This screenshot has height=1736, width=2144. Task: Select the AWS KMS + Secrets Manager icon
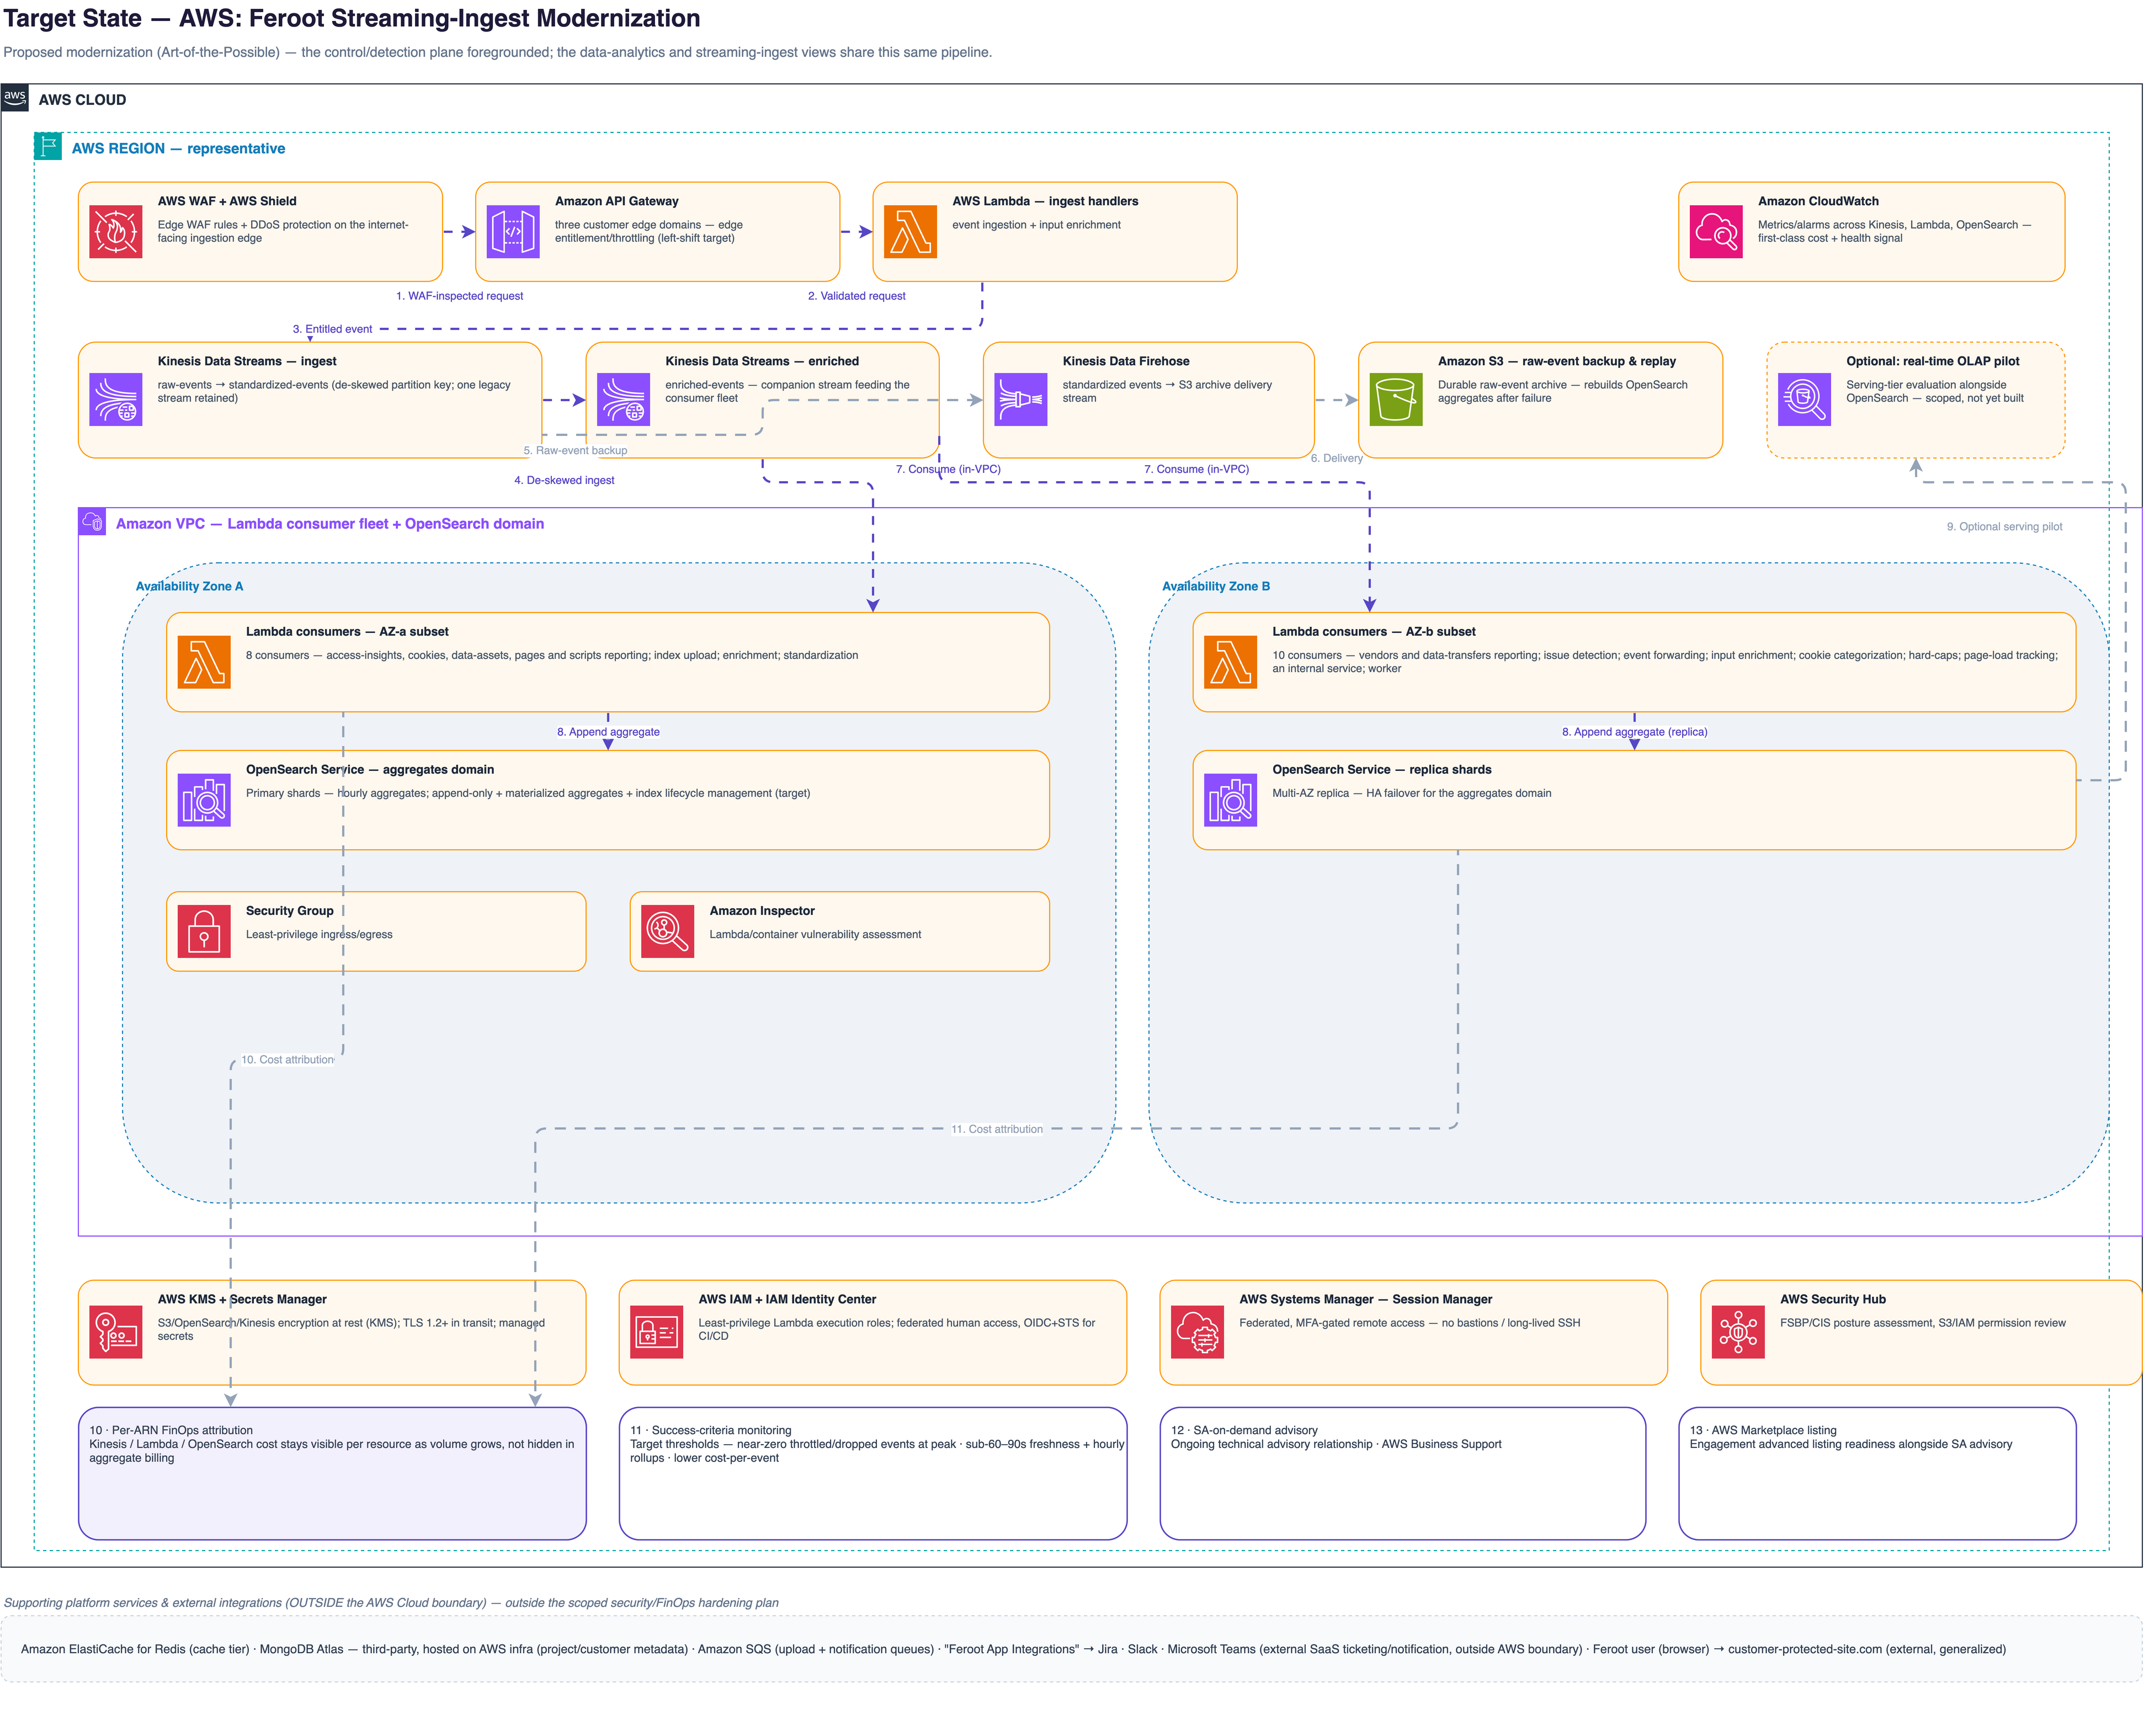(115, 1332)
